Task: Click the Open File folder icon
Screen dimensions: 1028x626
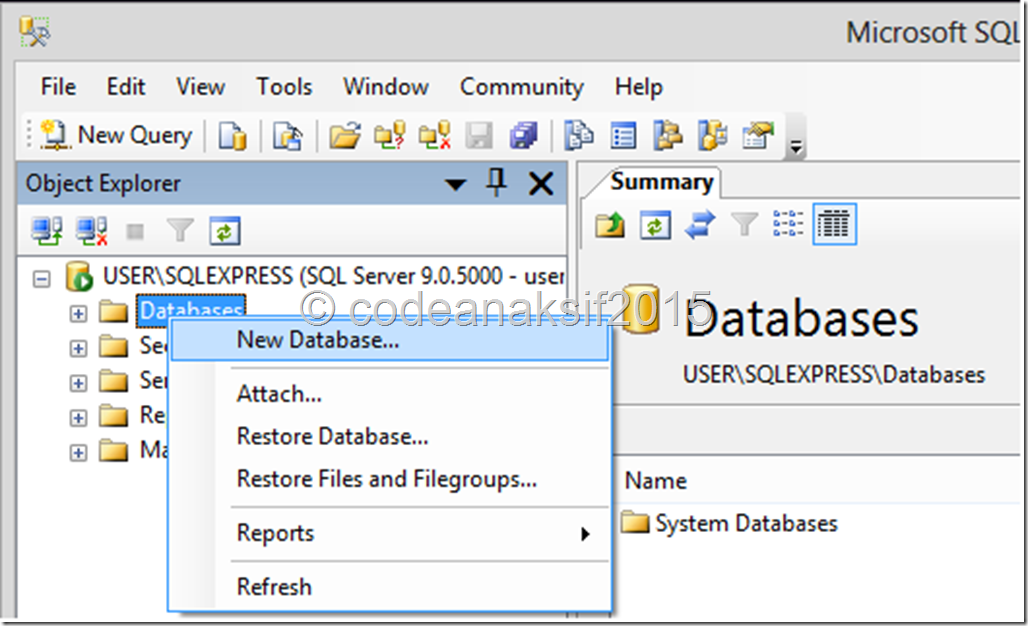Action: click(345, 136)
